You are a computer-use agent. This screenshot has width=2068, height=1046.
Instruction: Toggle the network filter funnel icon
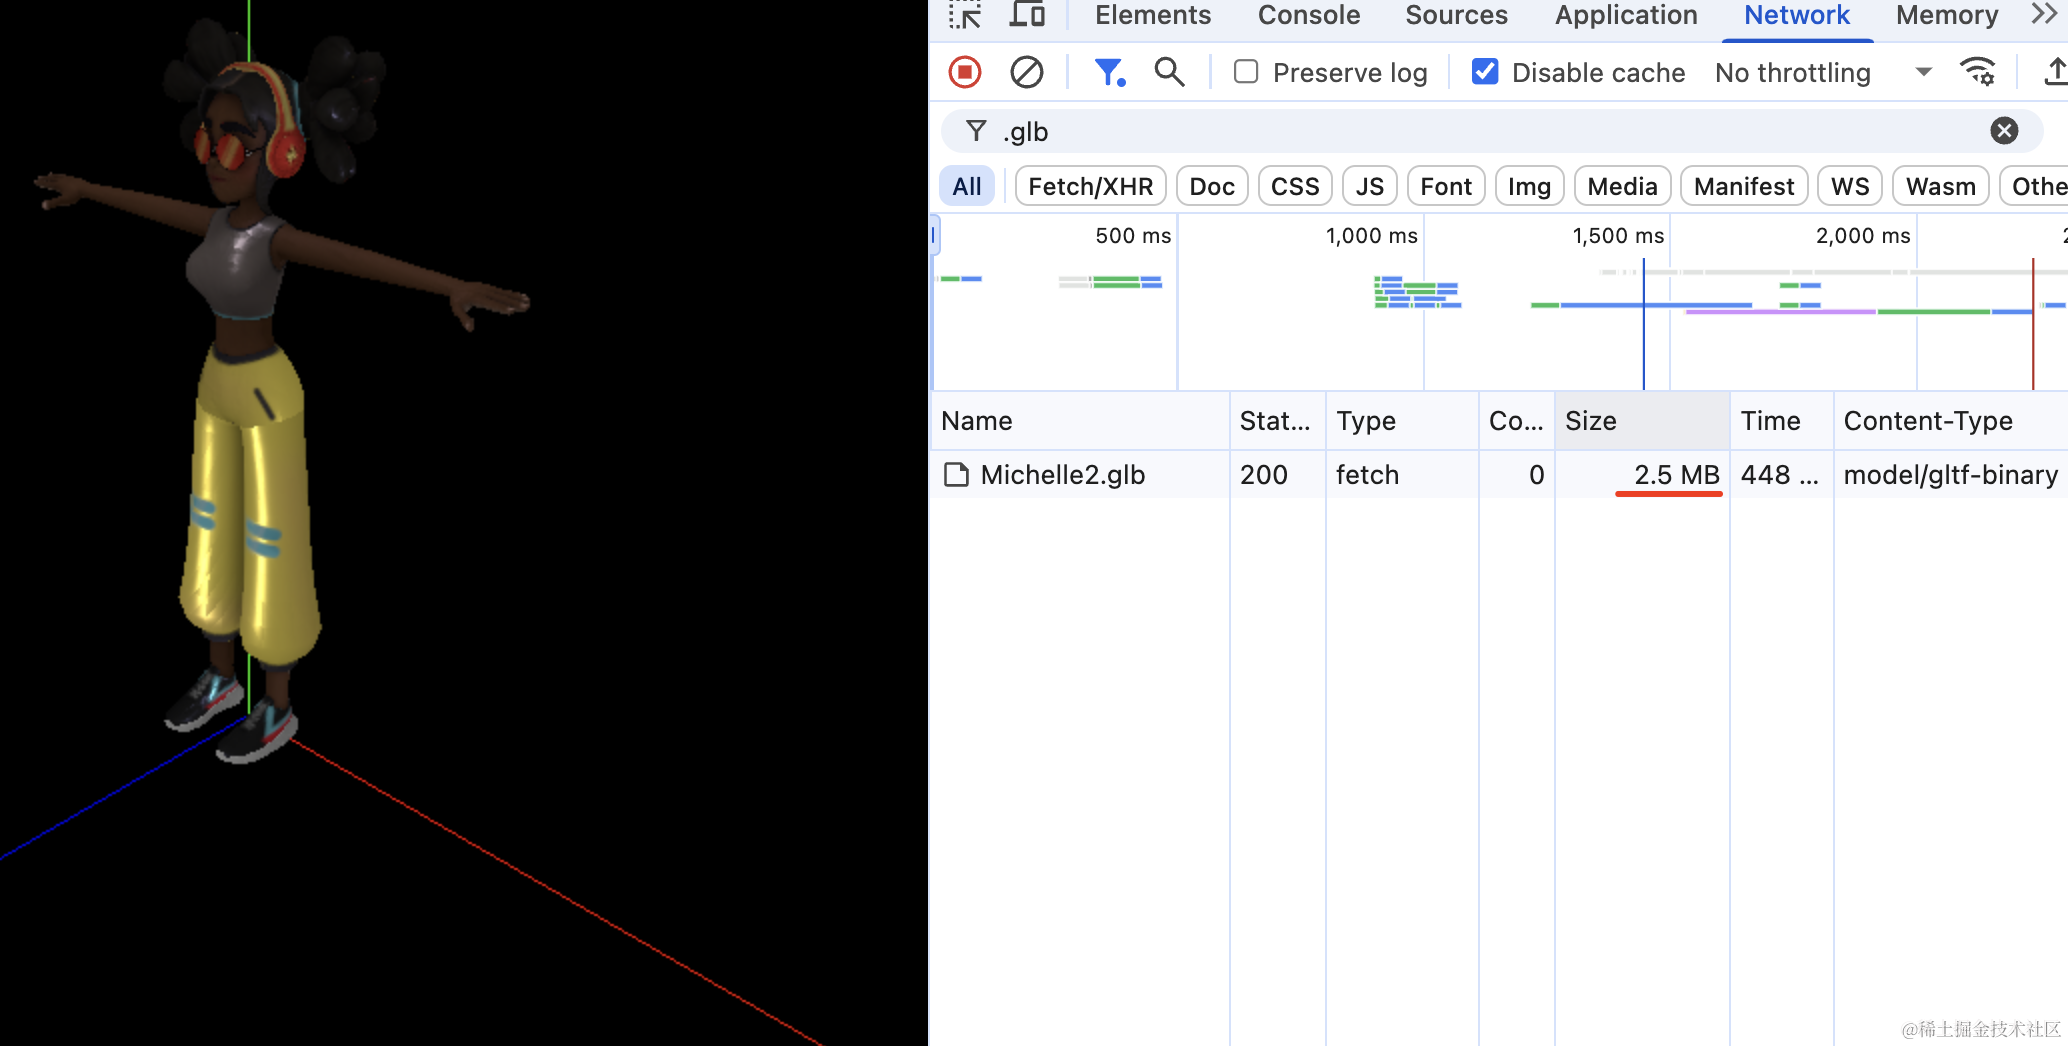point(1110,72)
